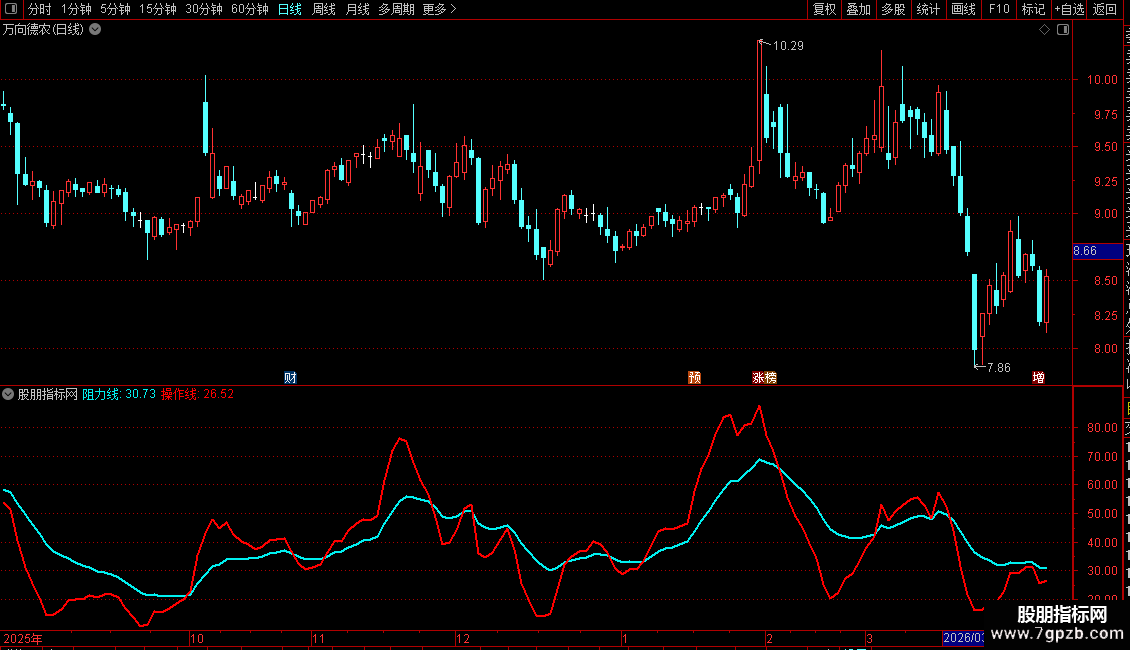Select the 15分钟 period tab
Image resolution: width=1130 pixels, height=650 pixels.
coord(158,9)
